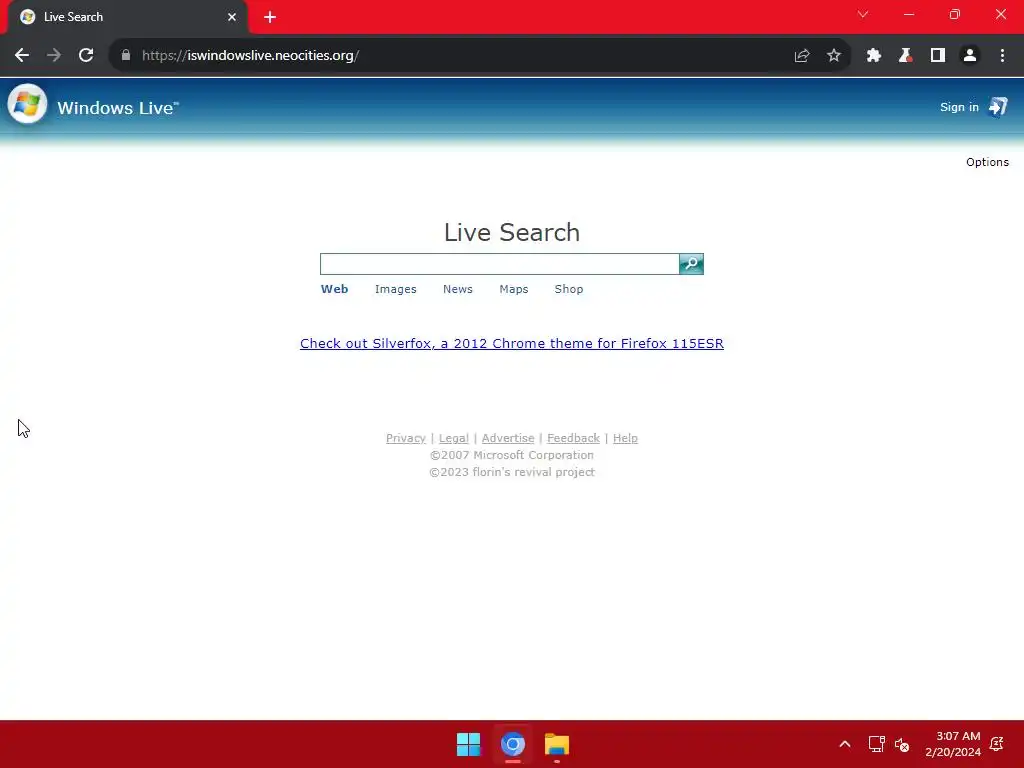Click the network status tray icon
This screenshot has height=768, width=1024.
click(x=876, y=744)
